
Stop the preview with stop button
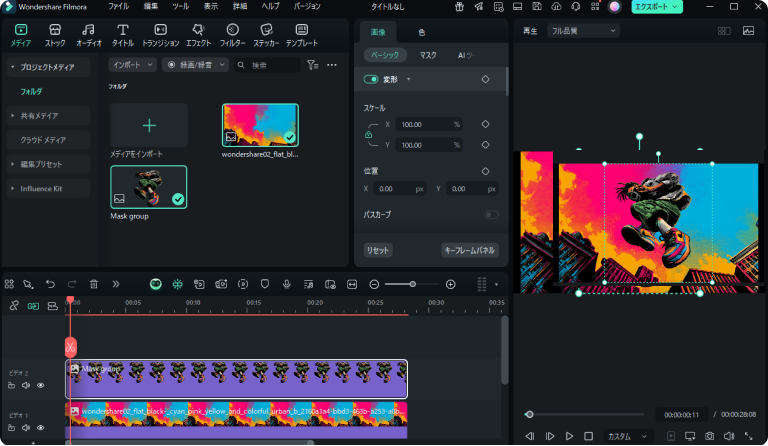point(589,436)
